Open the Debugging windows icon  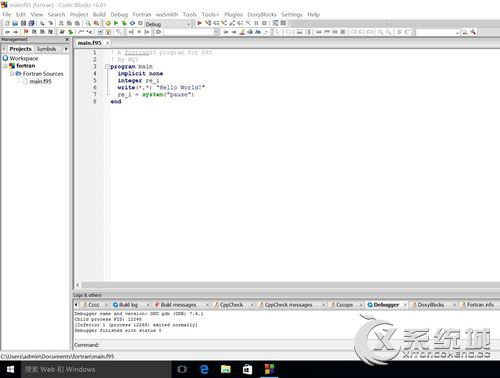coord(275,23)
